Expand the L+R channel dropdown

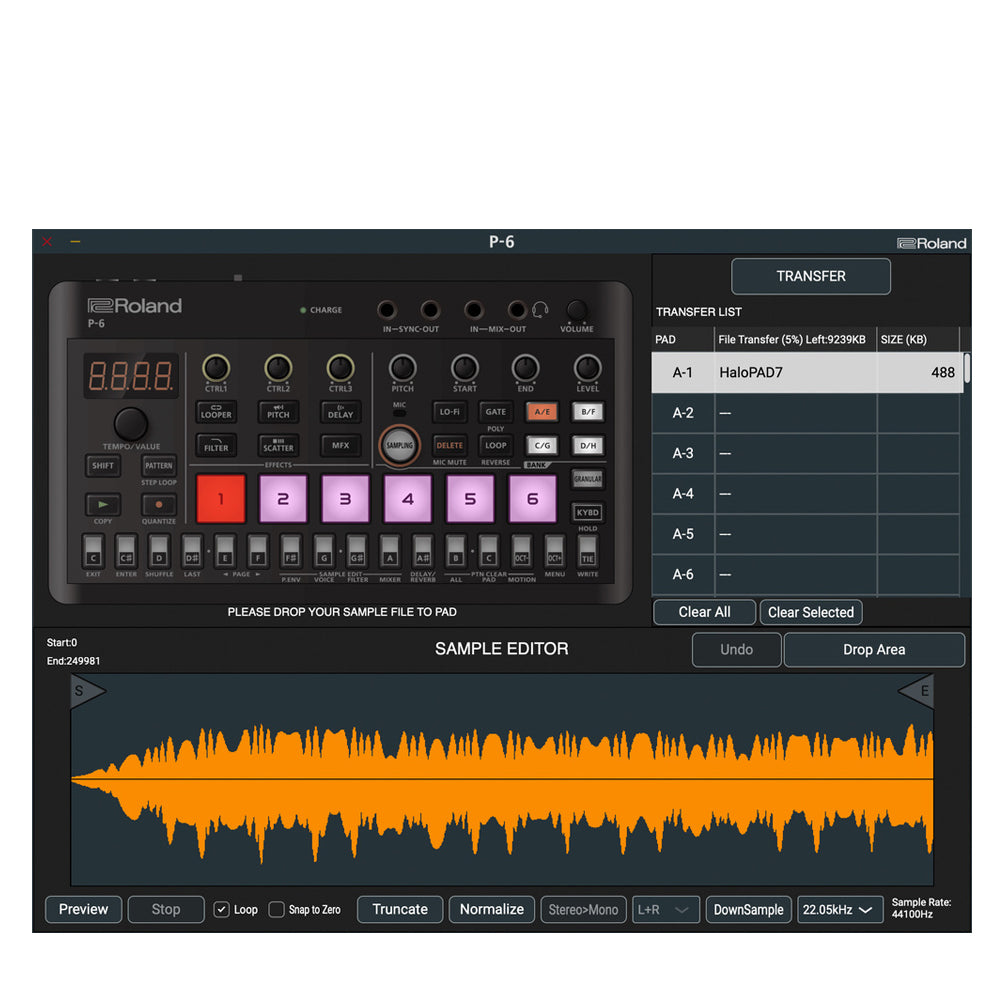pyautogui.click(x=665, y=909)
